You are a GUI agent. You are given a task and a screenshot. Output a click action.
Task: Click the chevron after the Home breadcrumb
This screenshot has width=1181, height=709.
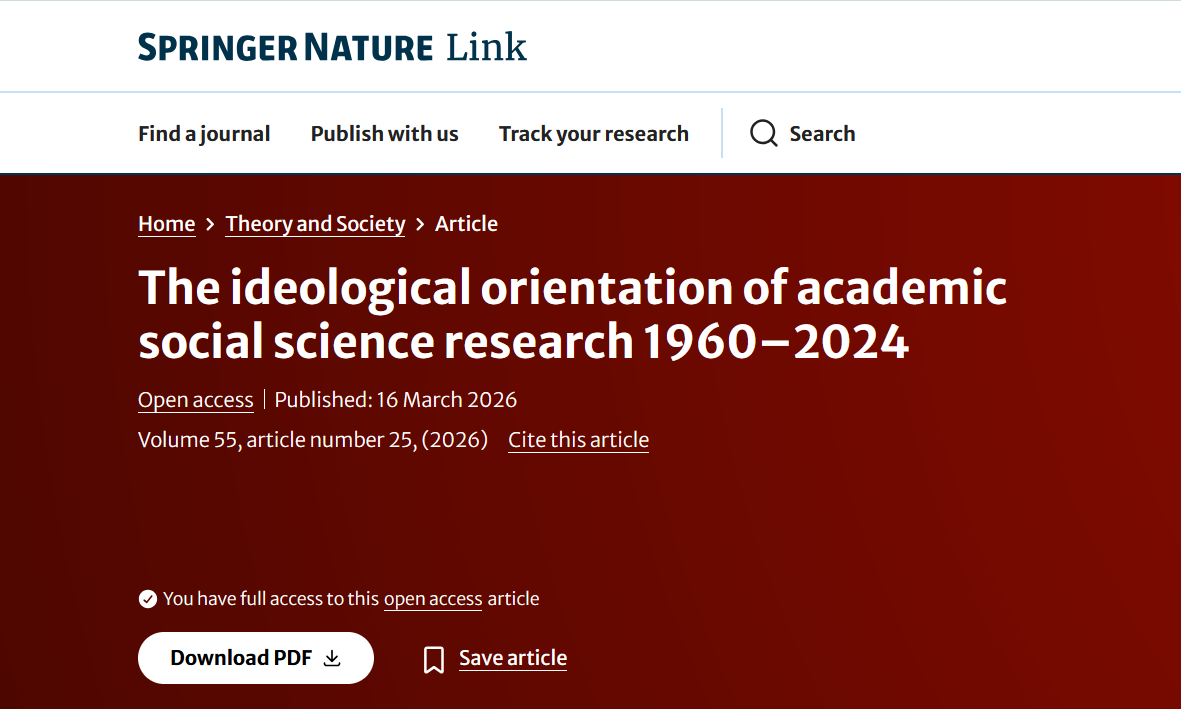click(210, 224)
